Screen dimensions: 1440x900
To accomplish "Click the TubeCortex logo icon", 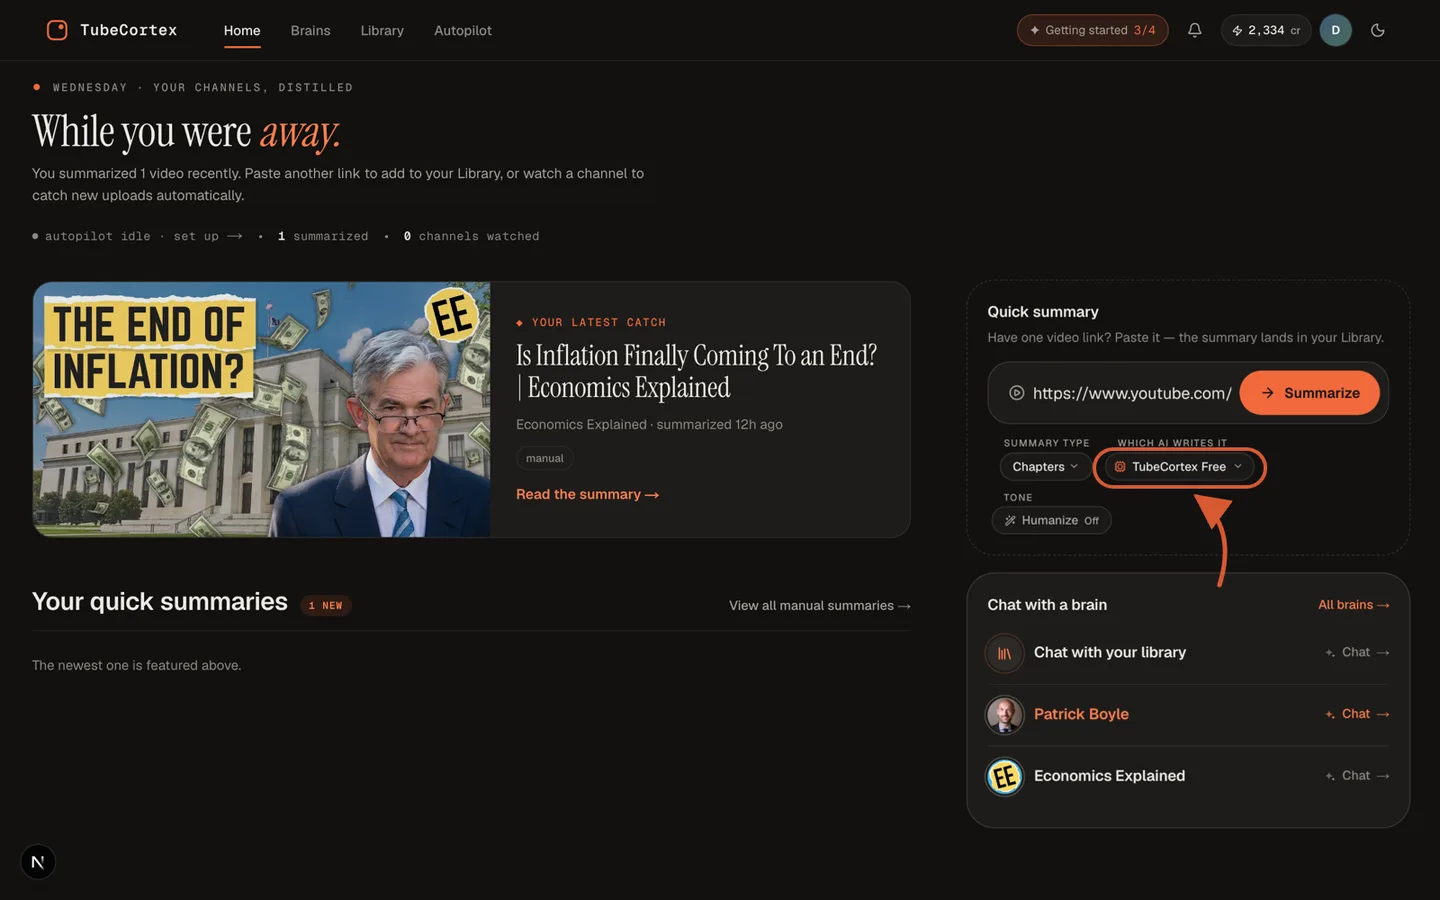I will click(x=57, y=30).
